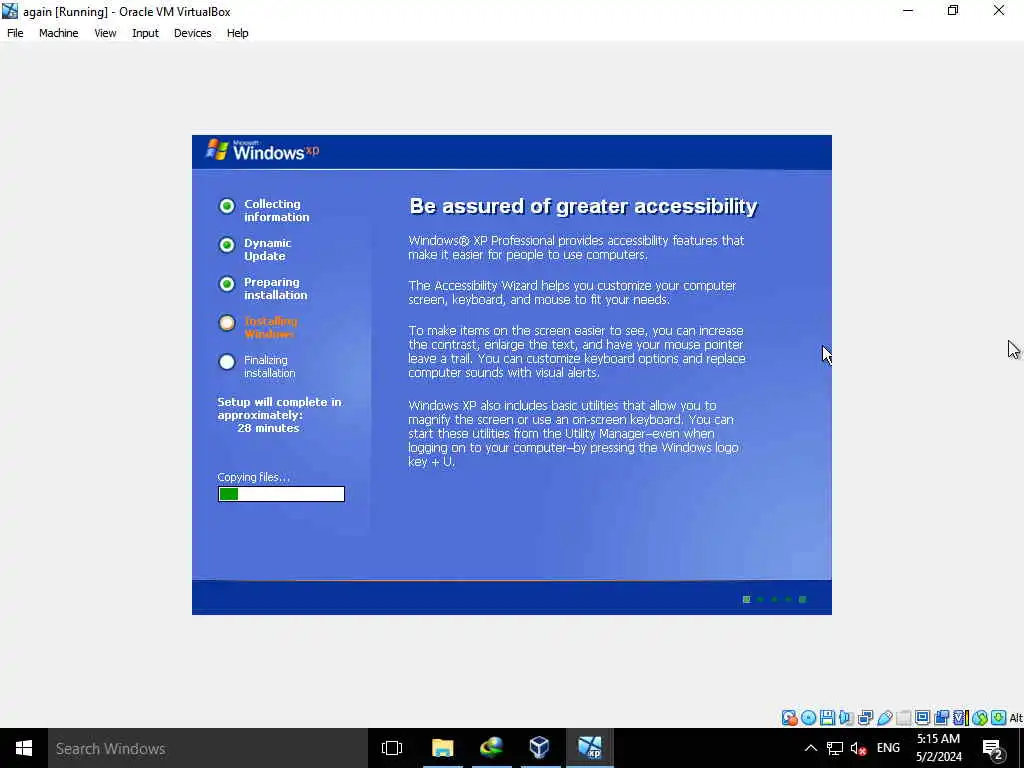Viewport: 1024px width, 768px height.
Task: Click the shared folders indicator icon
Action: [x=904, y=718]
